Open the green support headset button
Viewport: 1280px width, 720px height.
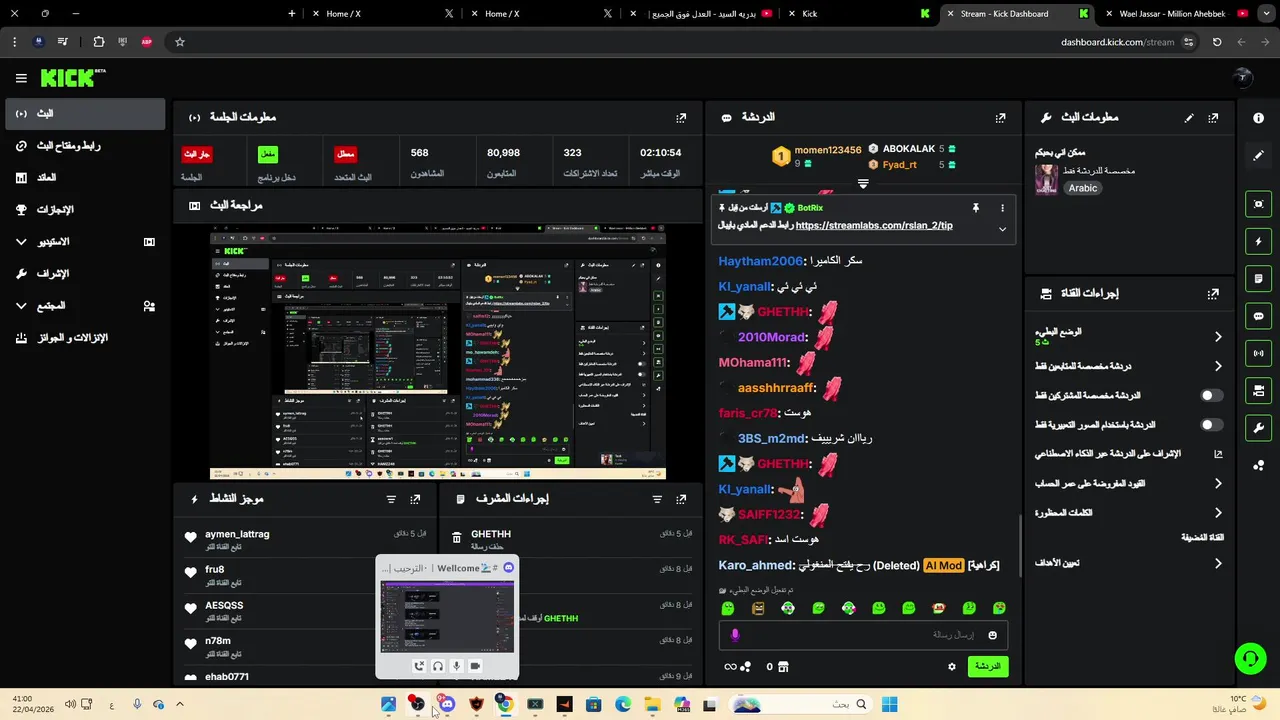(1250, 658)
